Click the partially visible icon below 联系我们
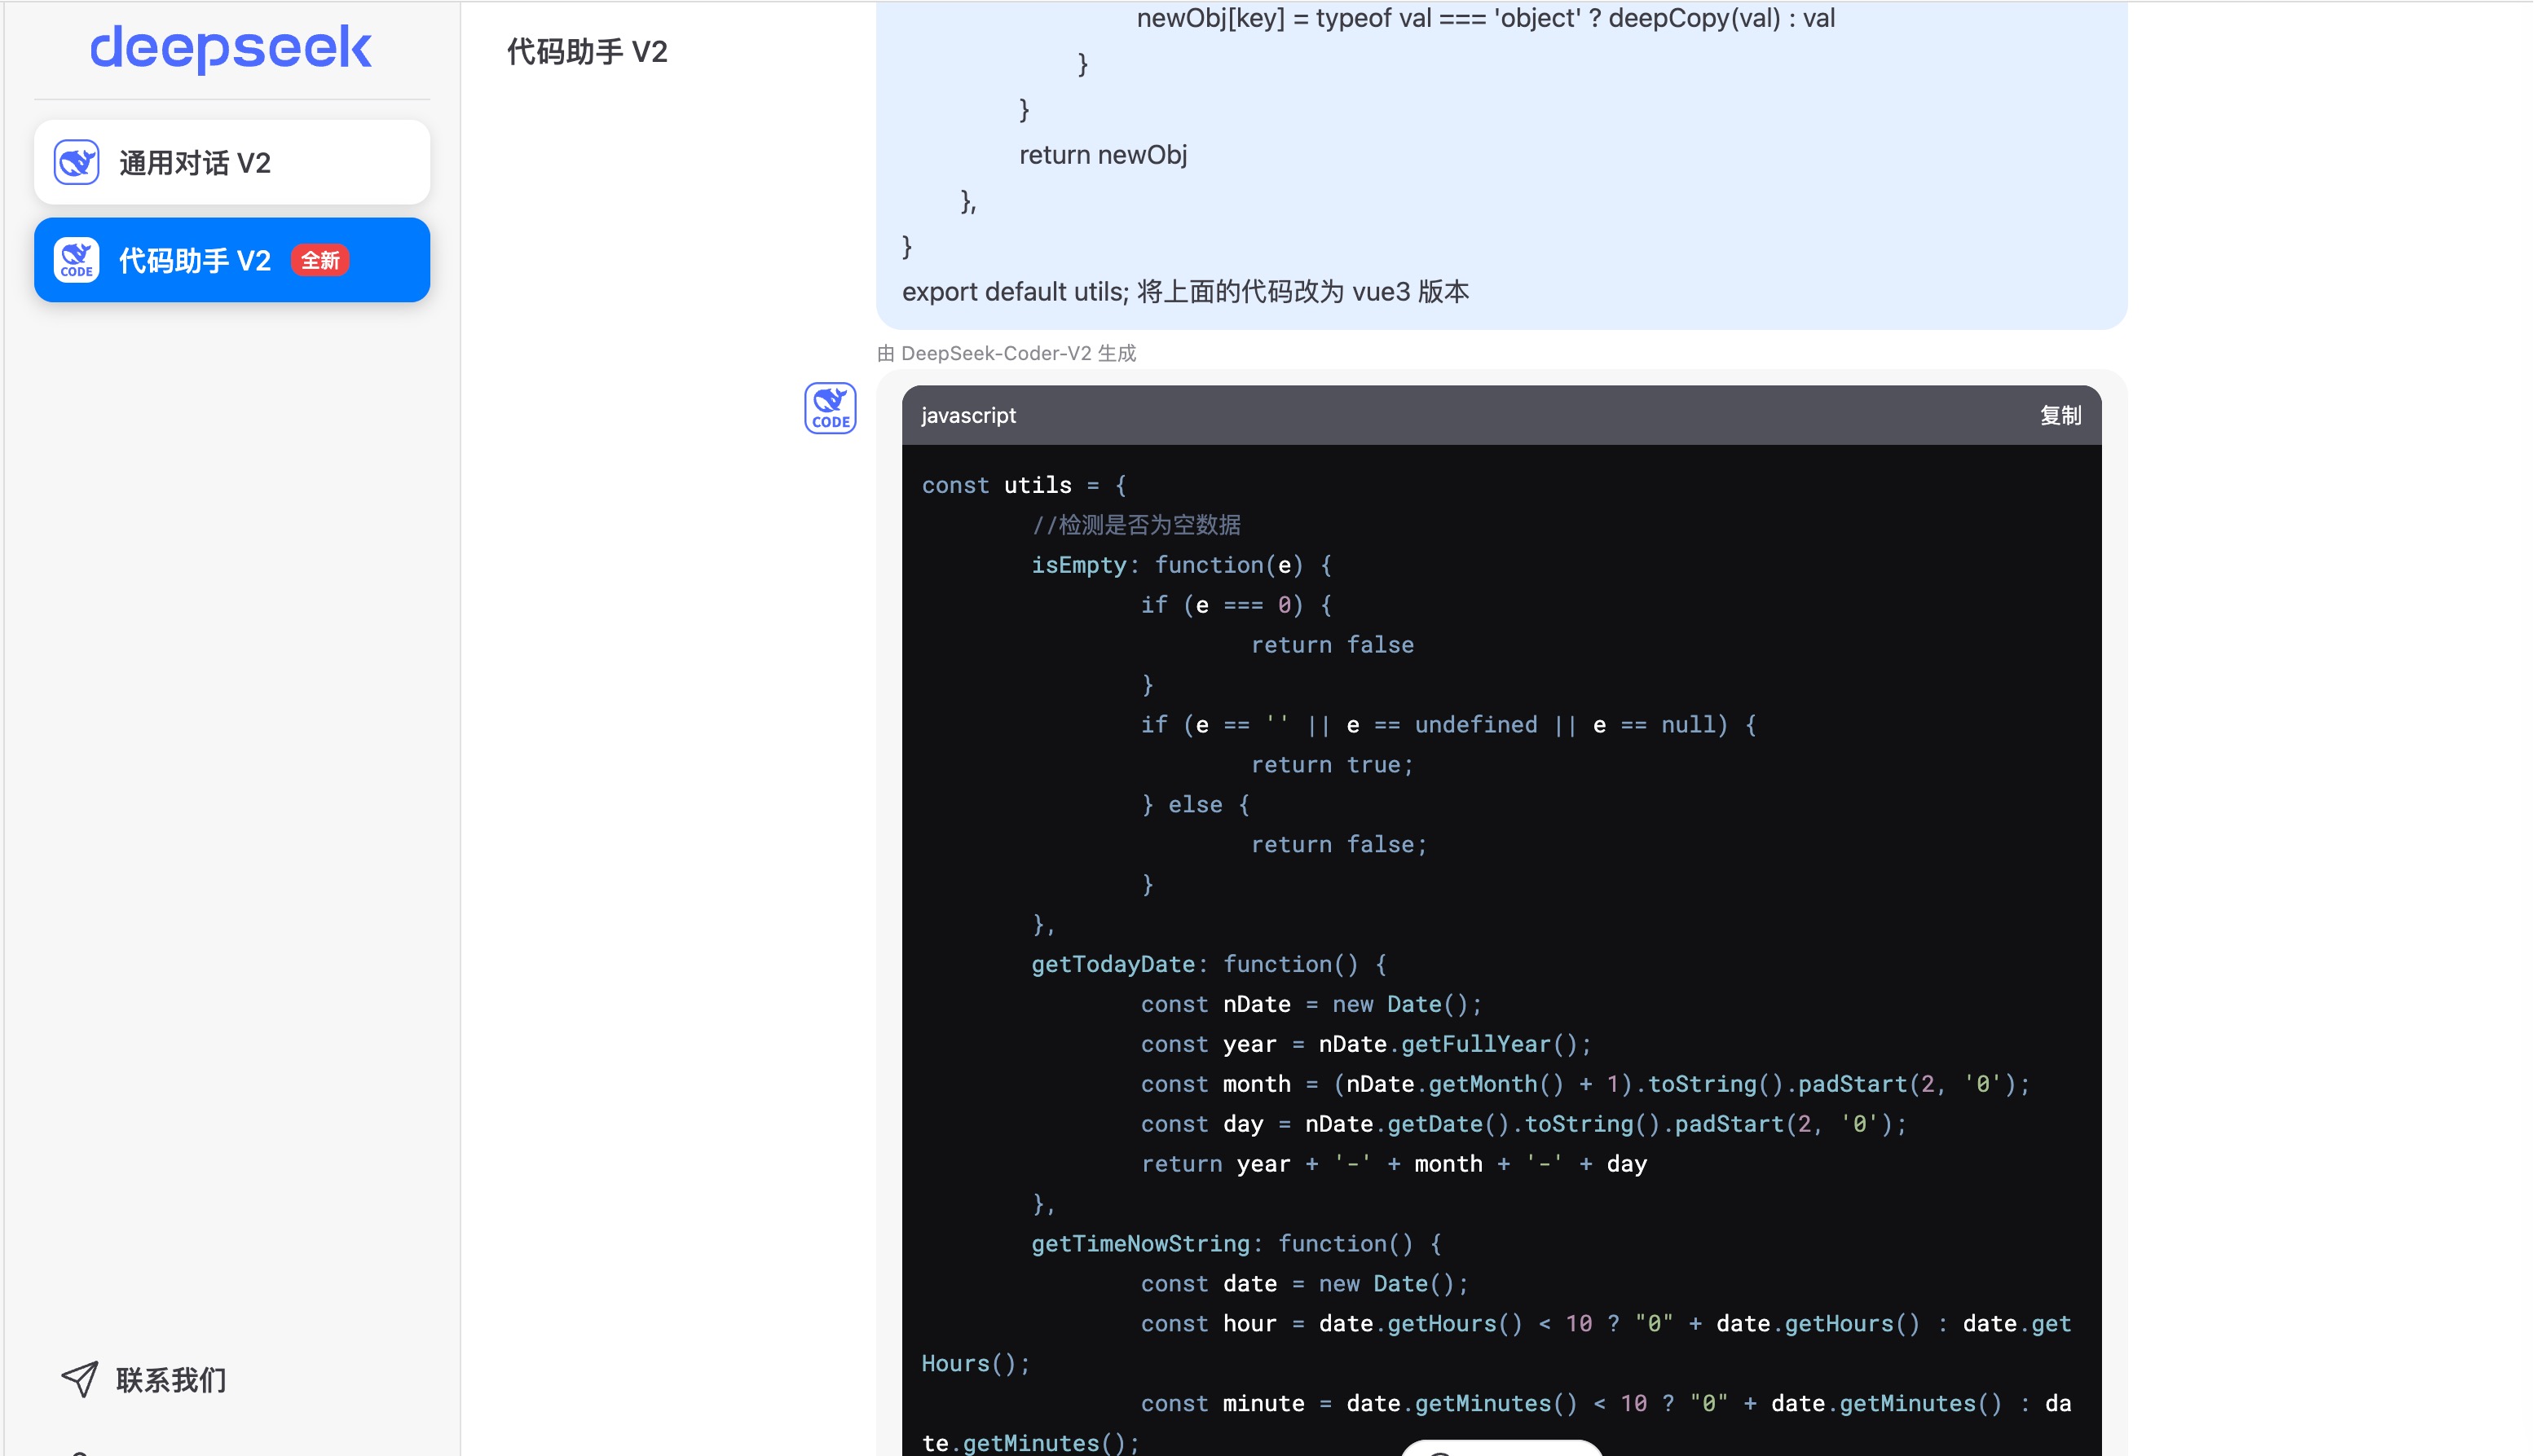2534x1456 pixels. tap(80, 1452)
